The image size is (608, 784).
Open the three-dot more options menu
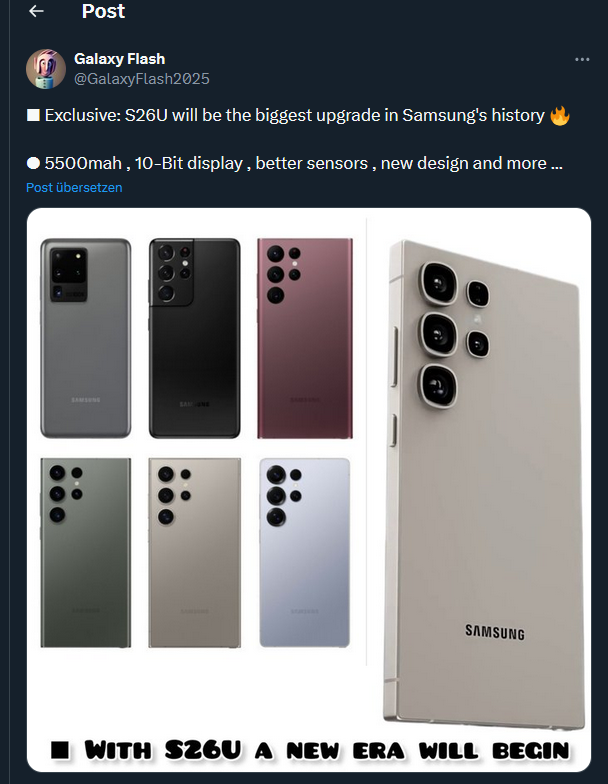(582, 60)
